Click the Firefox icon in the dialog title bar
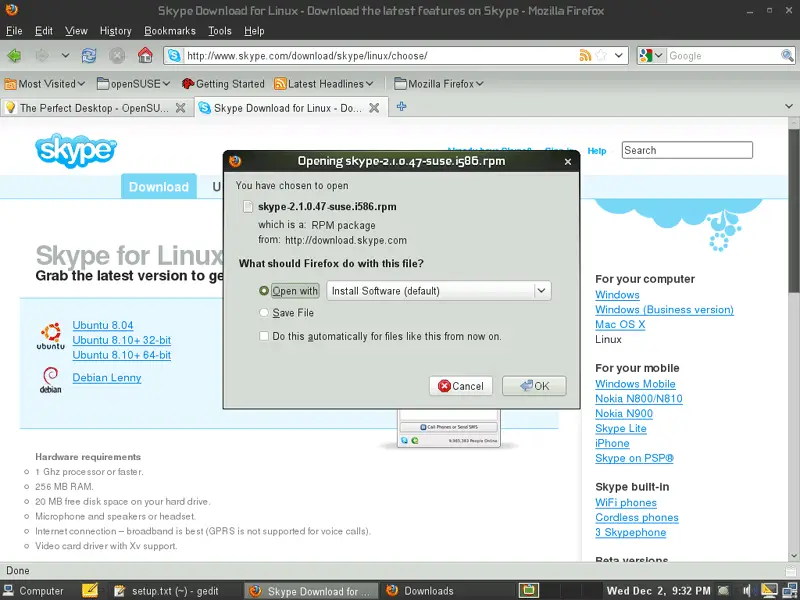This screenshot has height=600, width=800. [235, 161]
